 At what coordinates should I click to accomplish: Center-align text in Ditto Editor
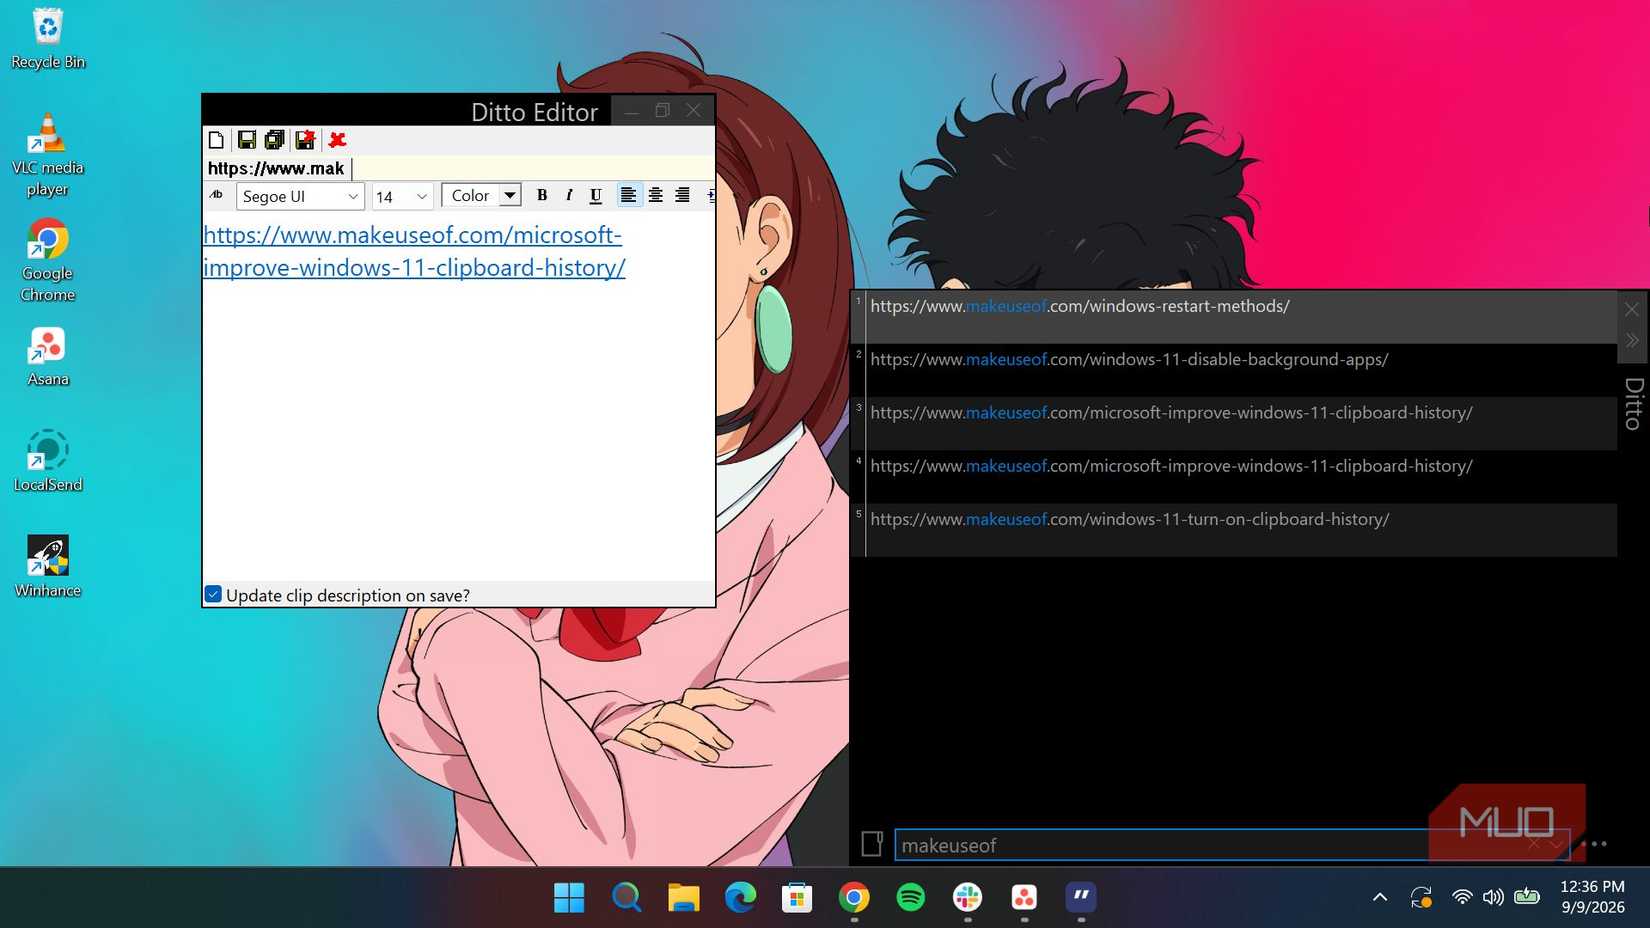coord(655,195)
